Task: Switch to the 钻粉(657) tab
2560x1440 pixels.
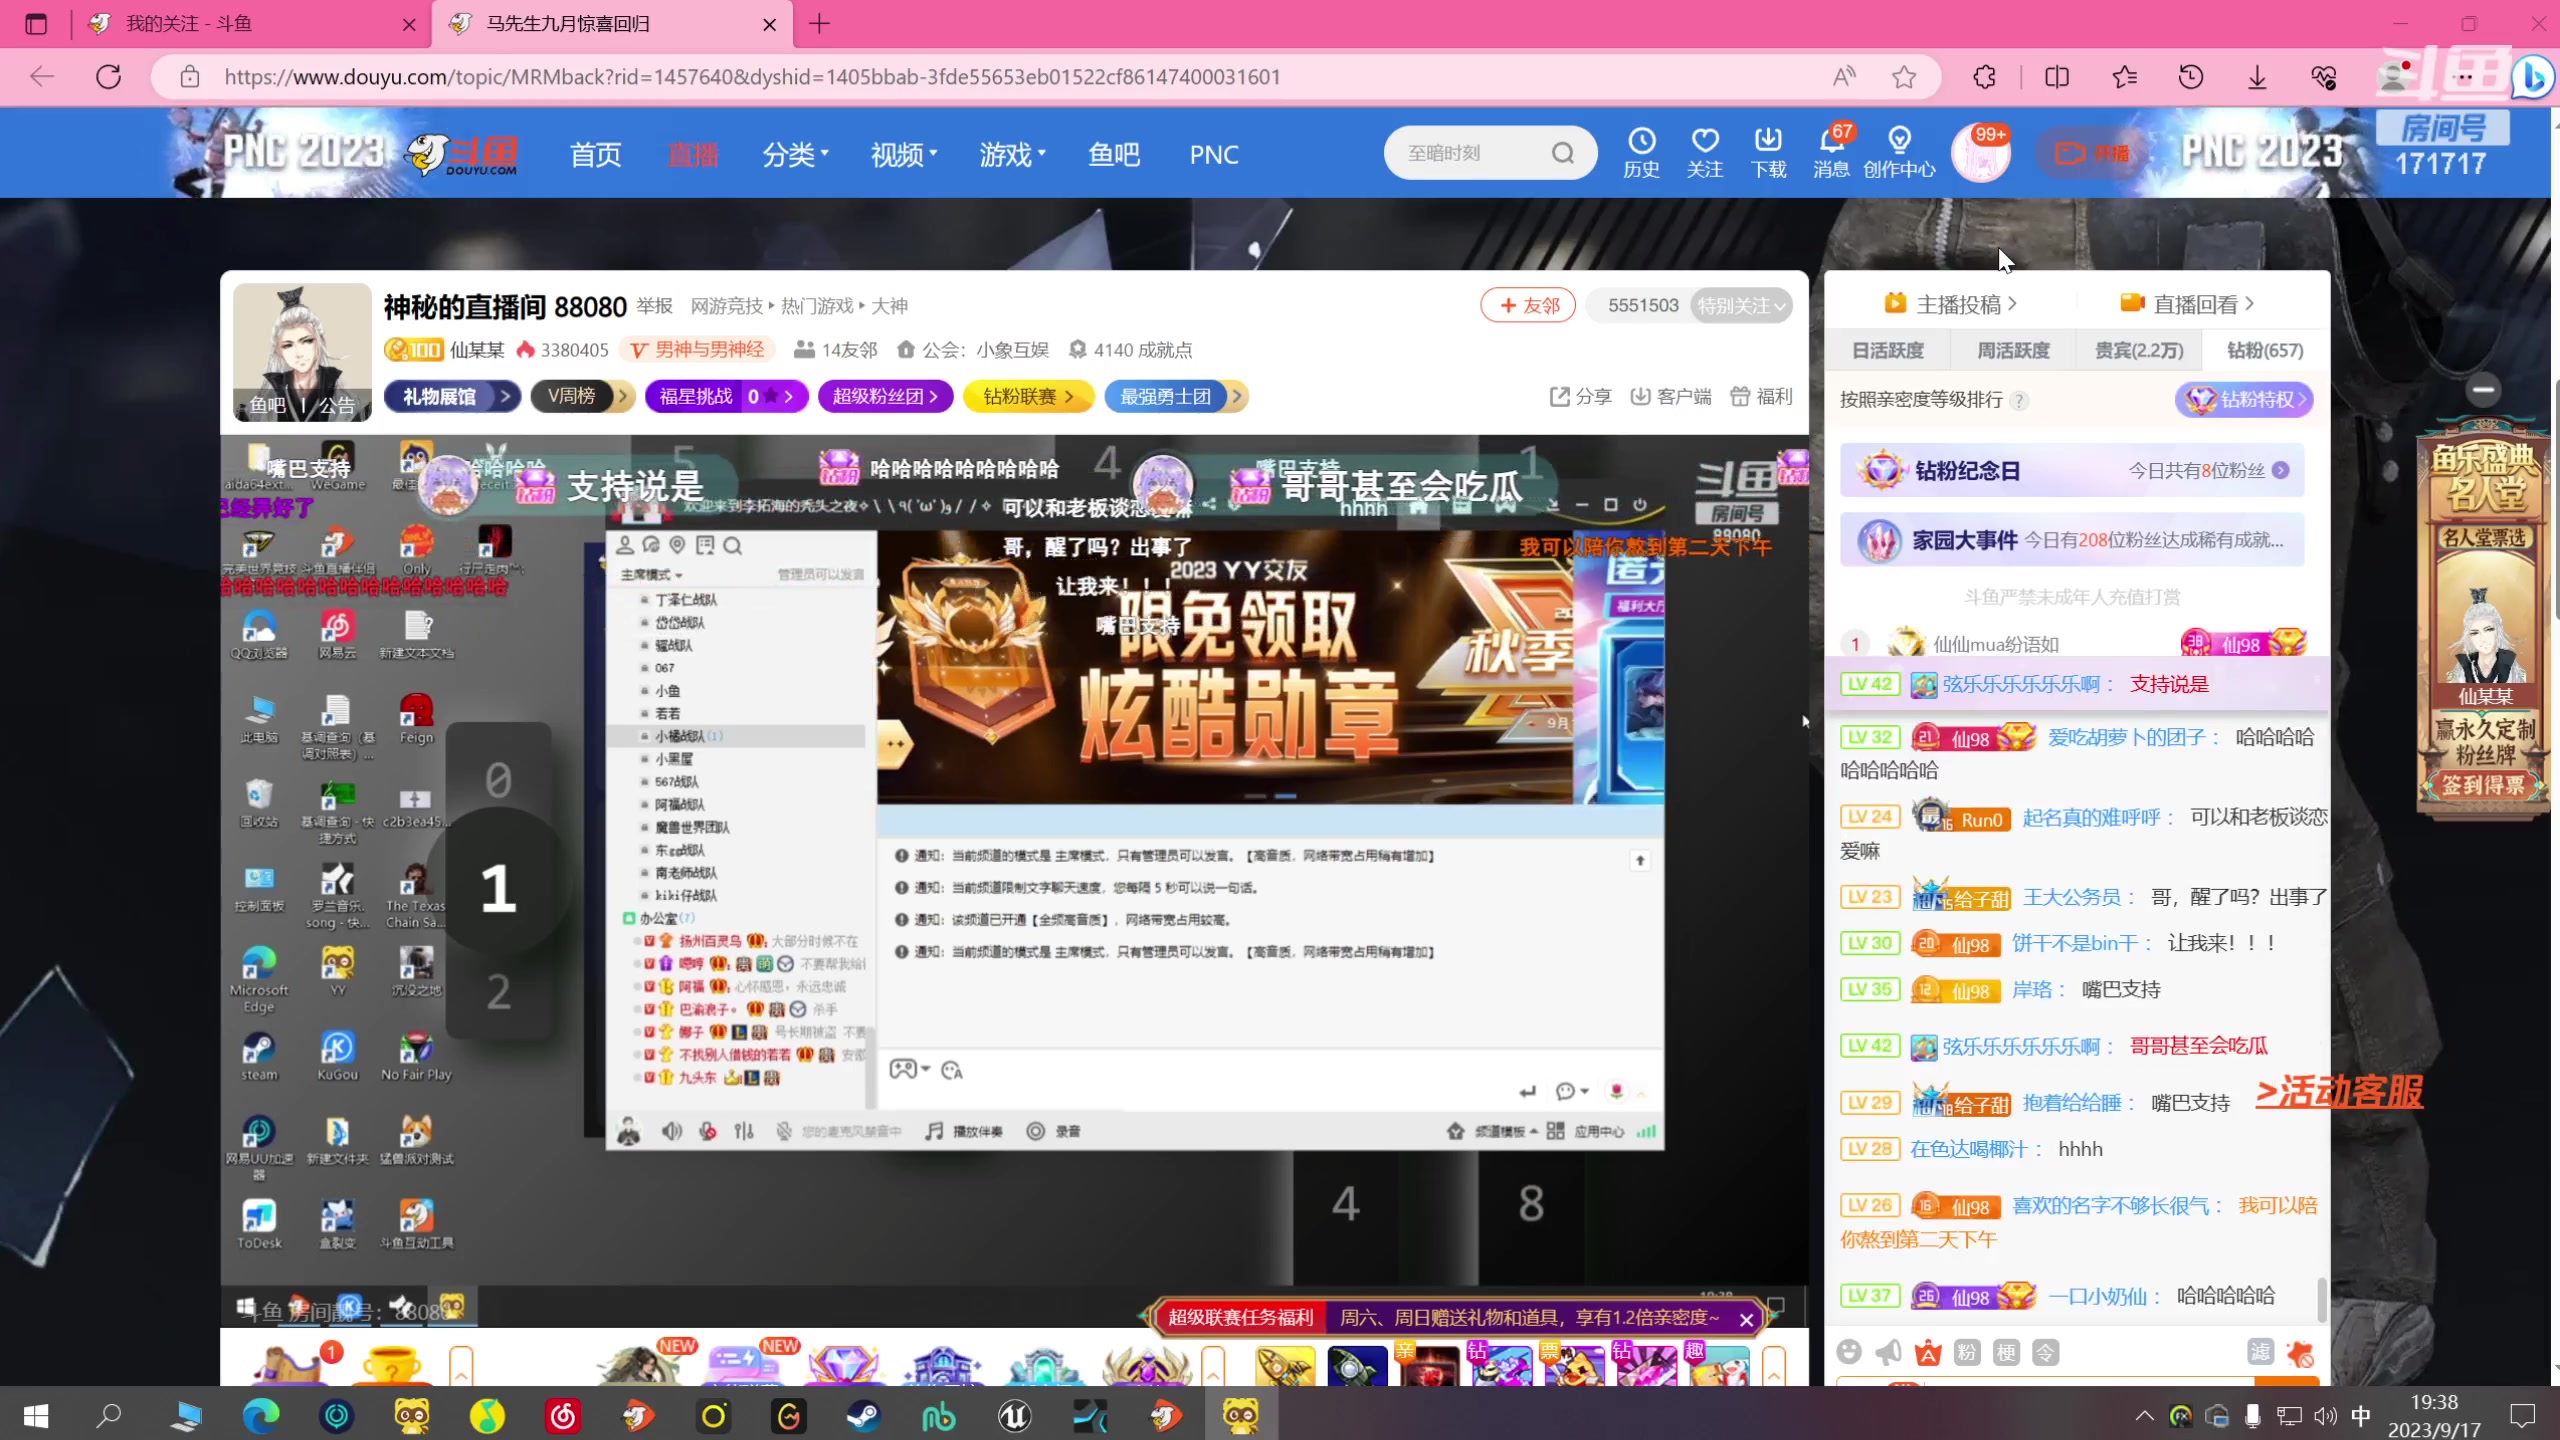Action: coord(2265,351)
